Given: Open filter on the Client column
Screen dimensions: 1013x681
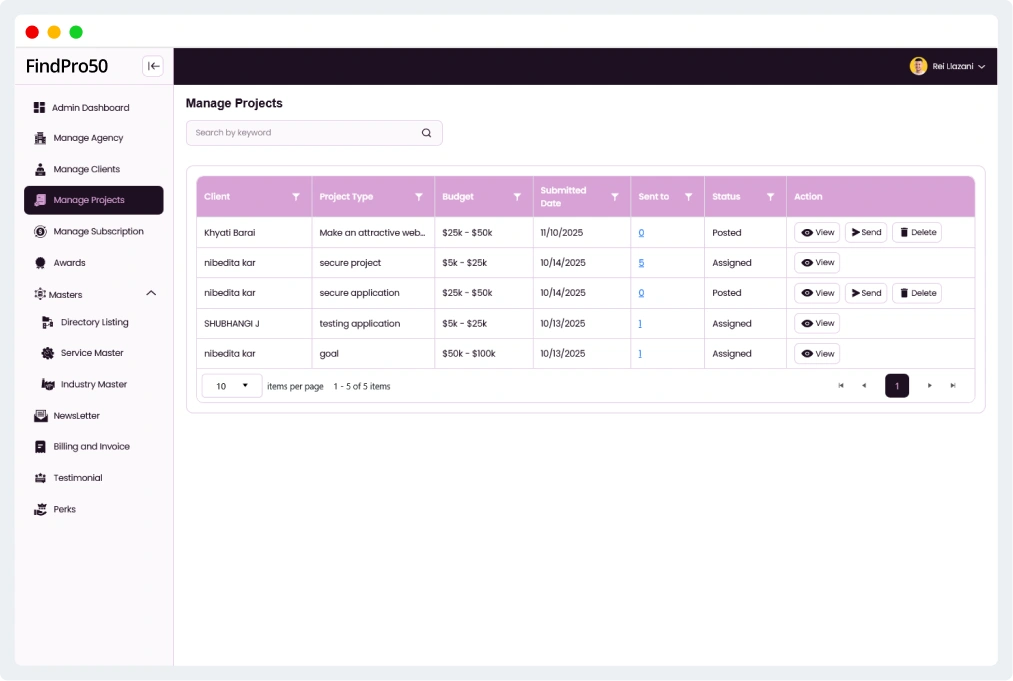Looking at the screenshot, I should [x=296, y=197].
